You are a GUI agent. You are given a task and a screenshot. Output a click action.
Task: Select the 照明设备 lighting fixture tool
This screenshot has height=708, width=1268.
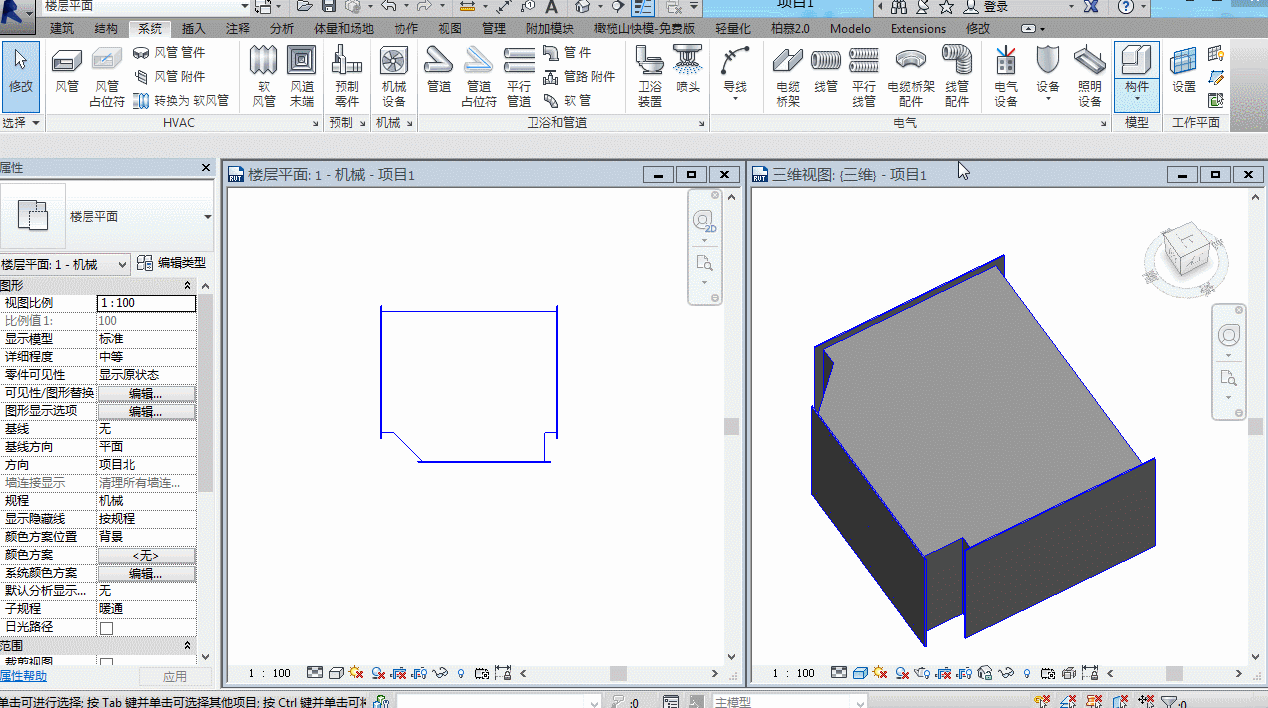tap(1089, 76)
